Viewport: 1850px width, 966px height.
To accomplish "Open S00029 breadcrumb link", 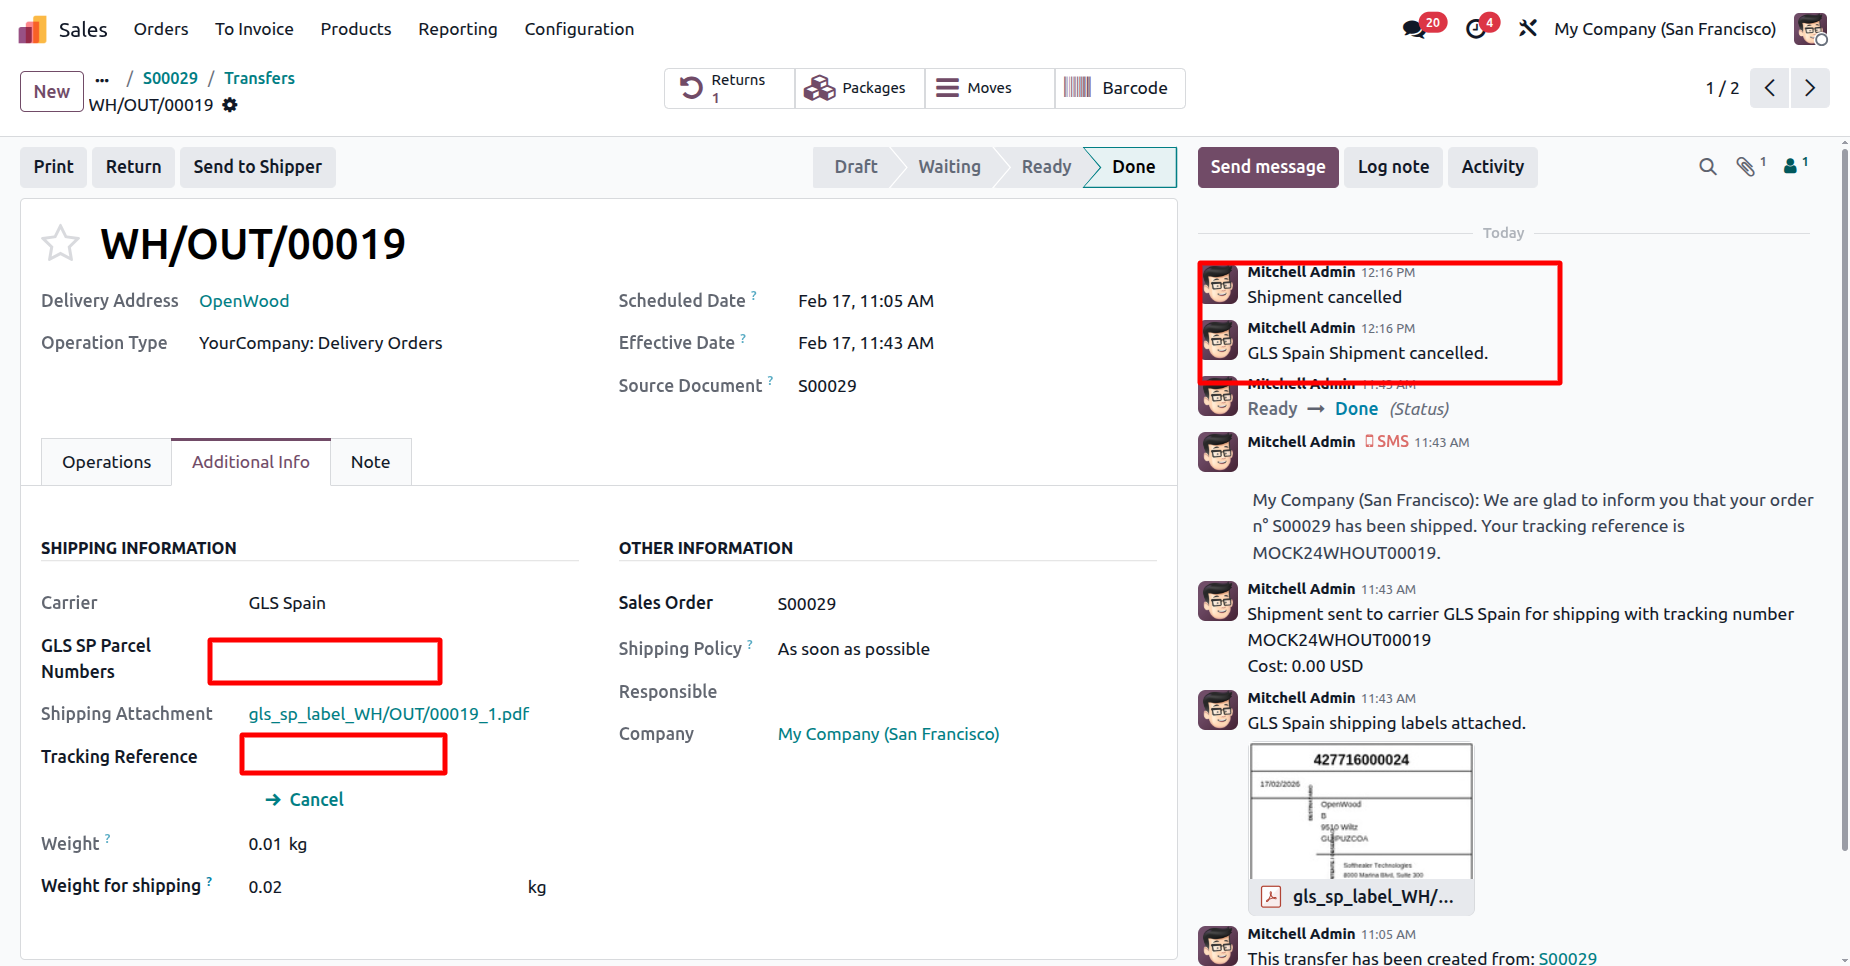I will (x=170, y=78).
